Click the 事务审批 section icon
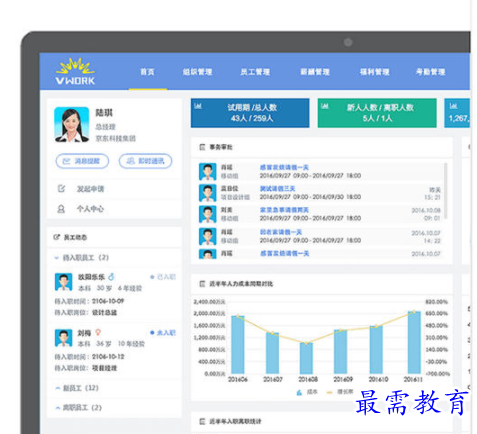 coord(202,147)
